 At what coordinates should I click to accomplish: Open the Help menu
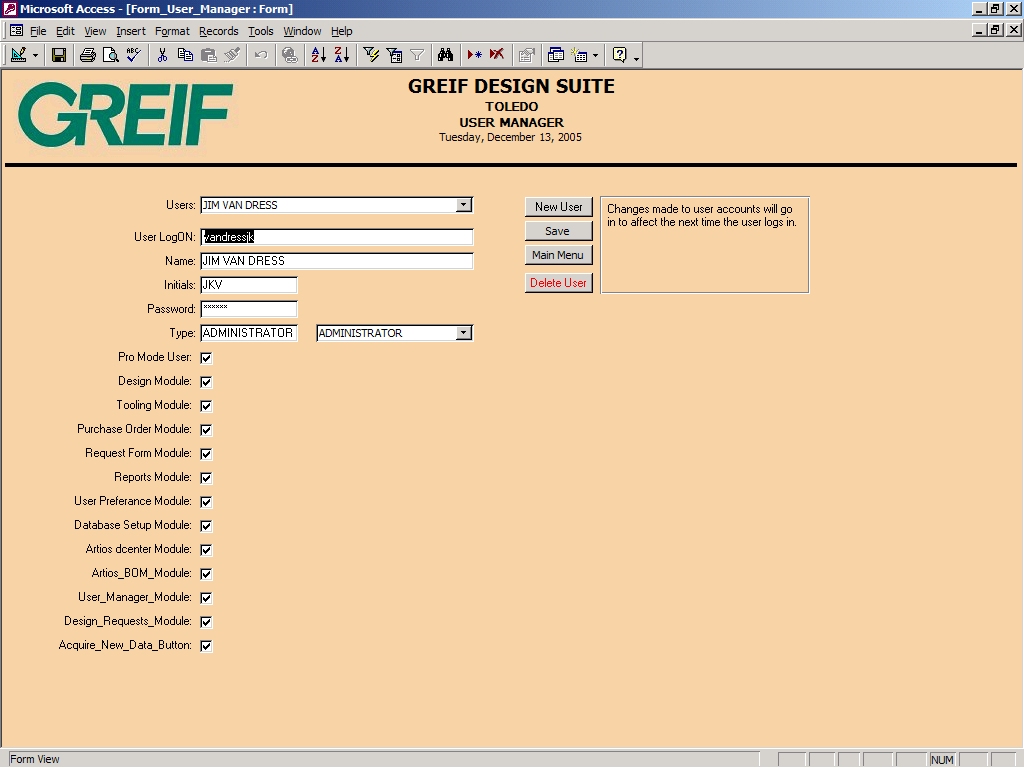click(341, 31)
